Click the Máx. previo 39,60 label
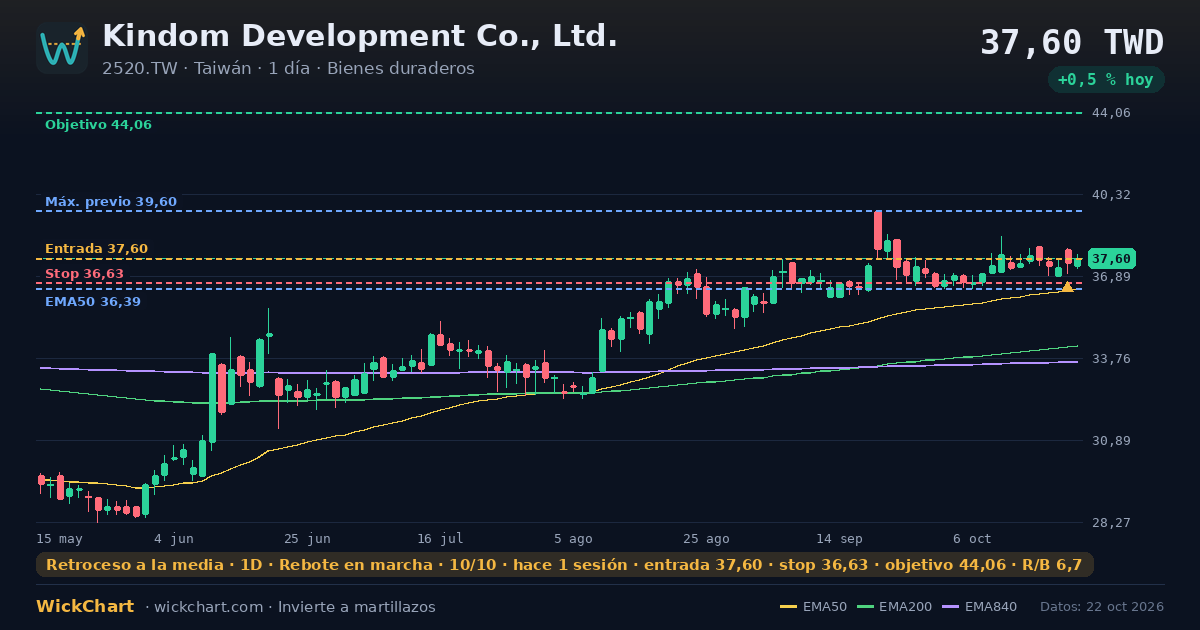 point(111,202)
